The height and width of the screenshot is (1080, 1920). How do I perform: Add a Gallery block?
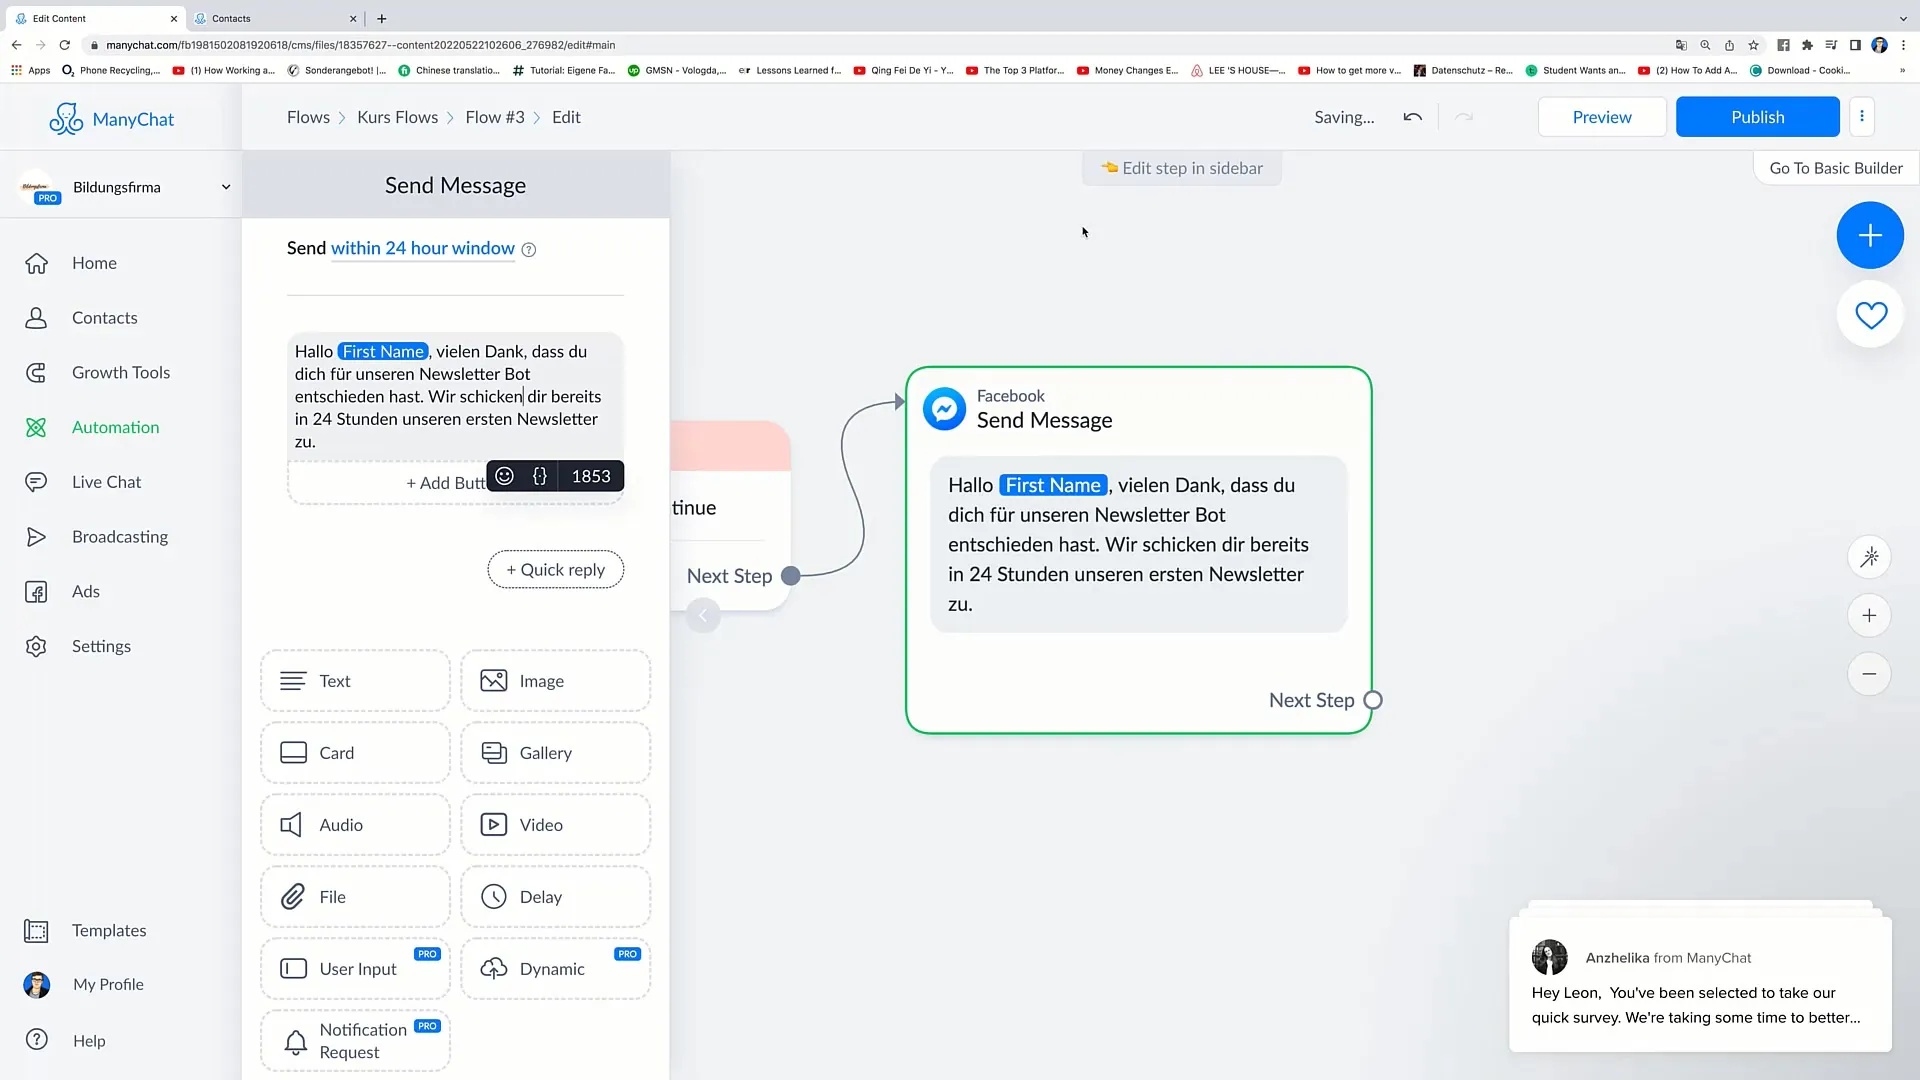555,753
